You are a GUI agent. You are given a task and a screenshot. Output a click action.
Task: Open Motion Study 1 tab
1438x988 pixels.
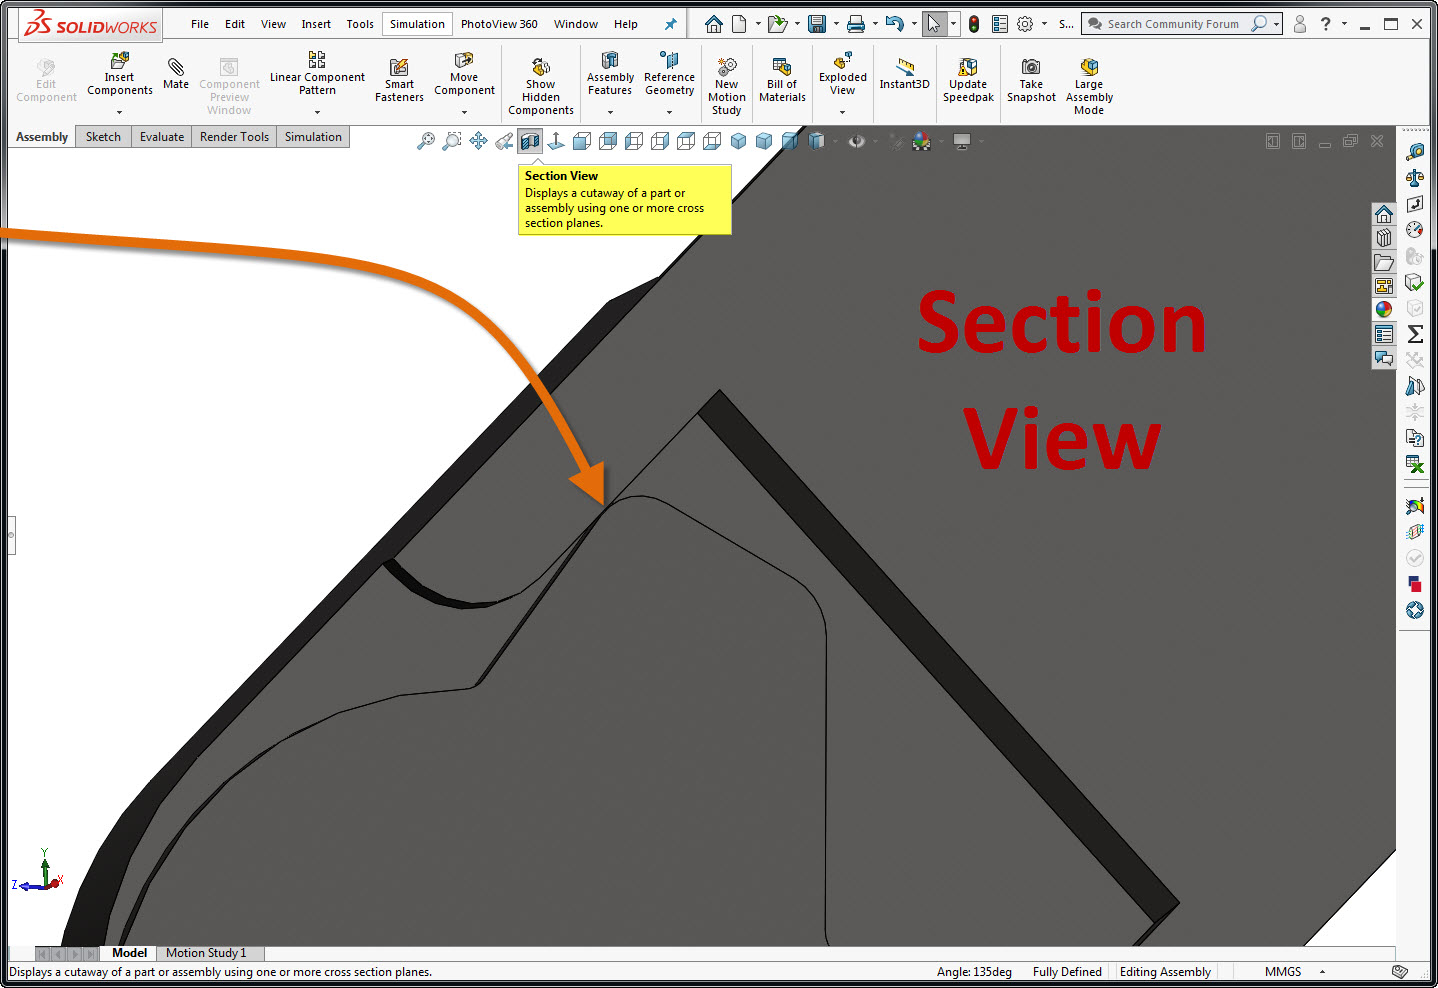pyautogui.click(x=206, y=953)
